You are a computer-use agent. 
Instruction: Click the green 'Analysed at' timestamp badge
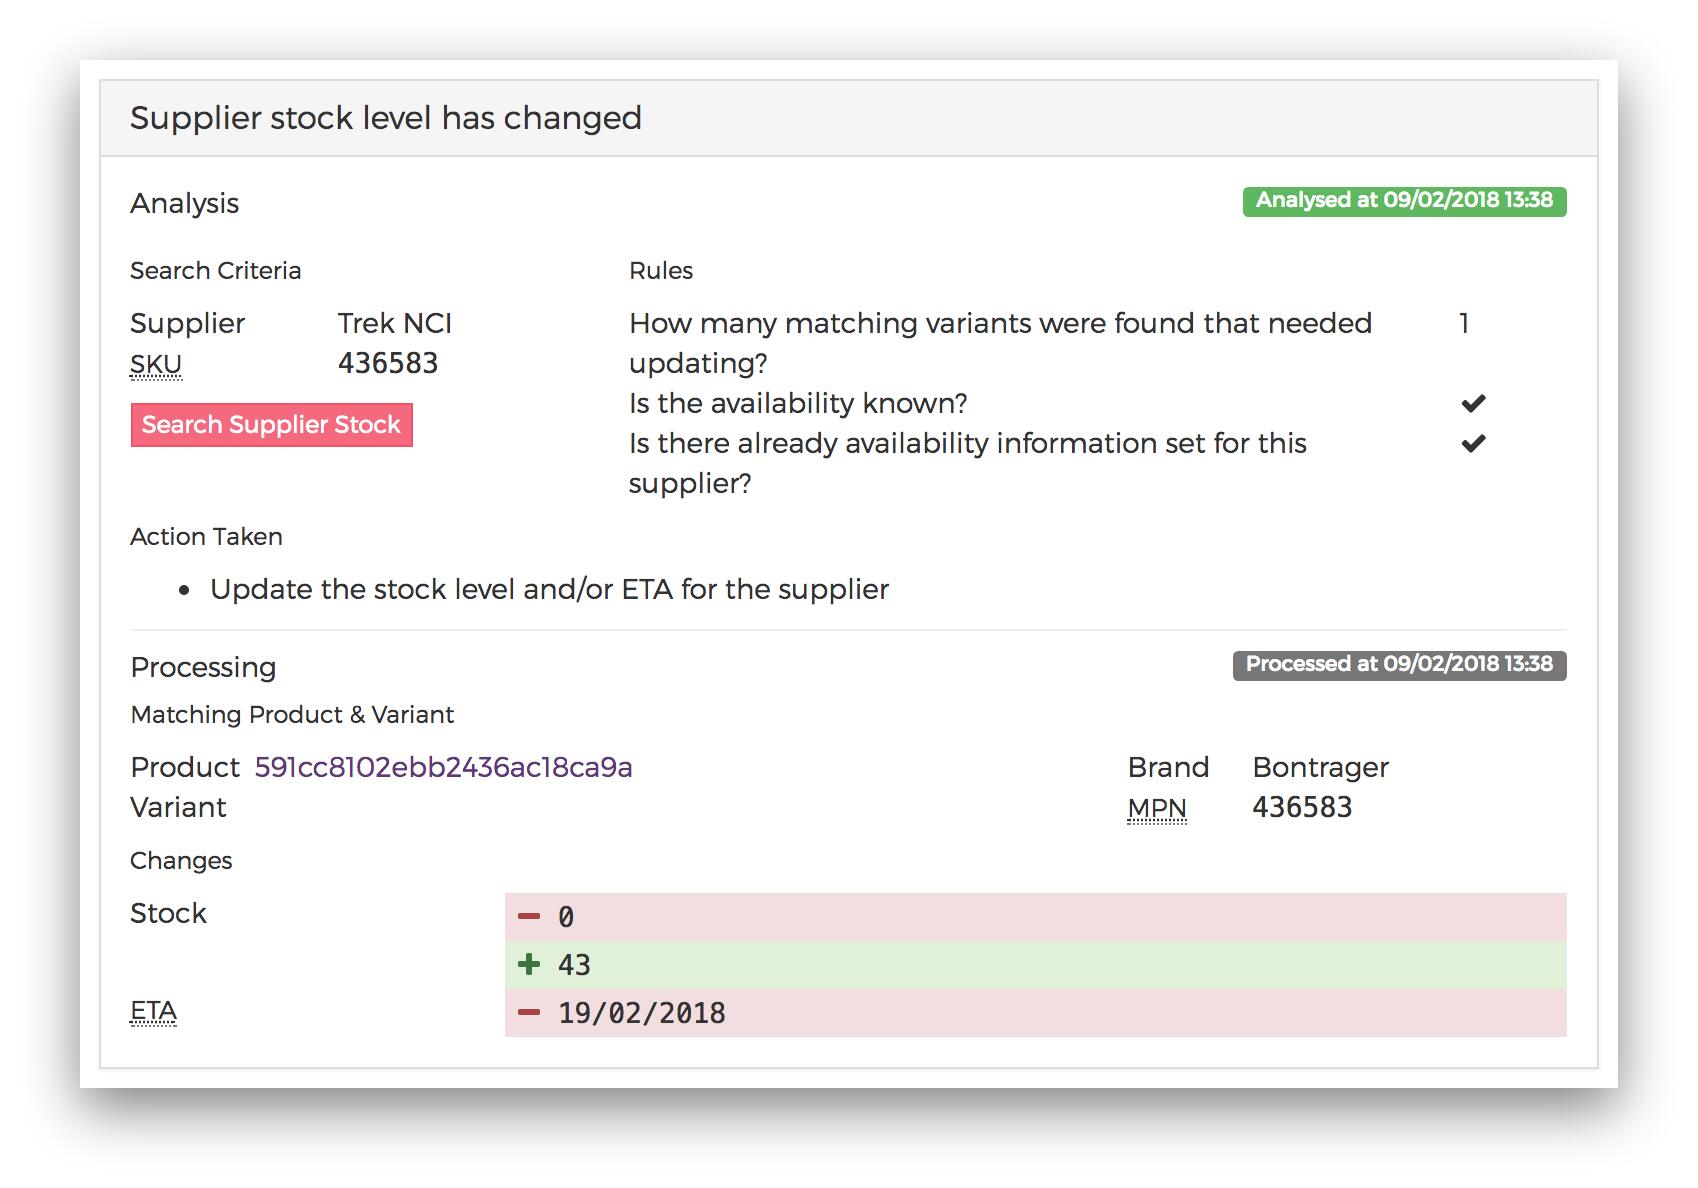click(1403, 201)
